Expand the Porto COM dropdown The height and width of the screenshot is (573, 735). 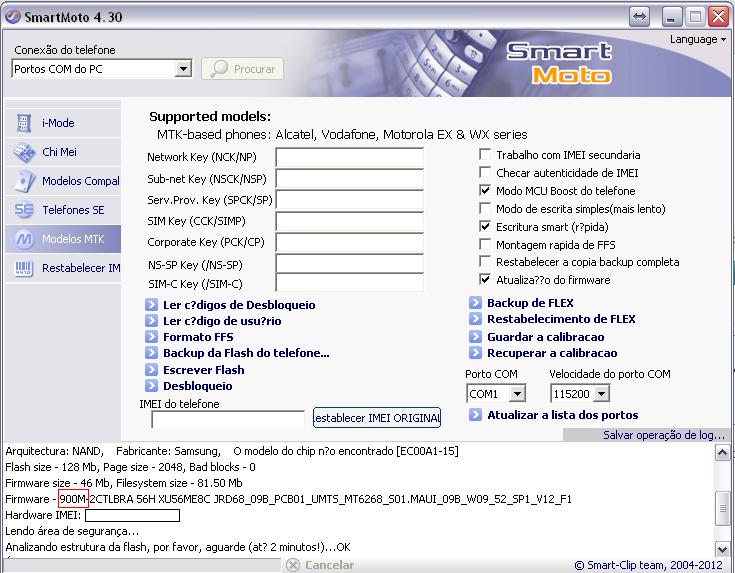[x=517, y=393]
